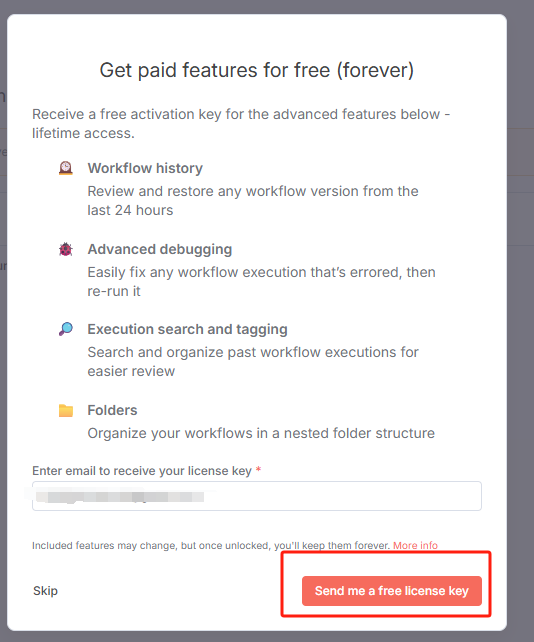Skip the free license key offer
Image resolution: width=534 pixels, height=642 pixels.
pyautogui.click(x=45, y=590)
